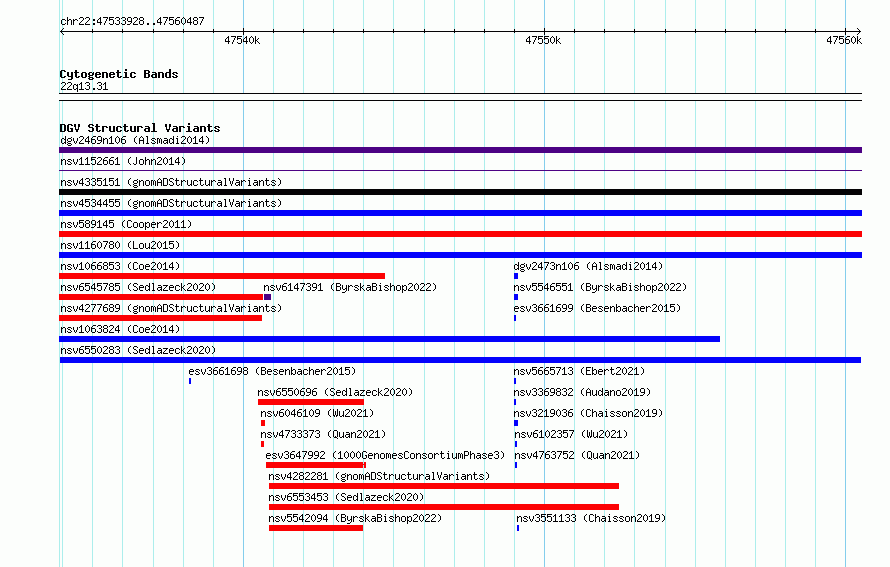
Task: Select nsv6545785 (Sedlazeck2020) label
Action: [x=138, y=287]
